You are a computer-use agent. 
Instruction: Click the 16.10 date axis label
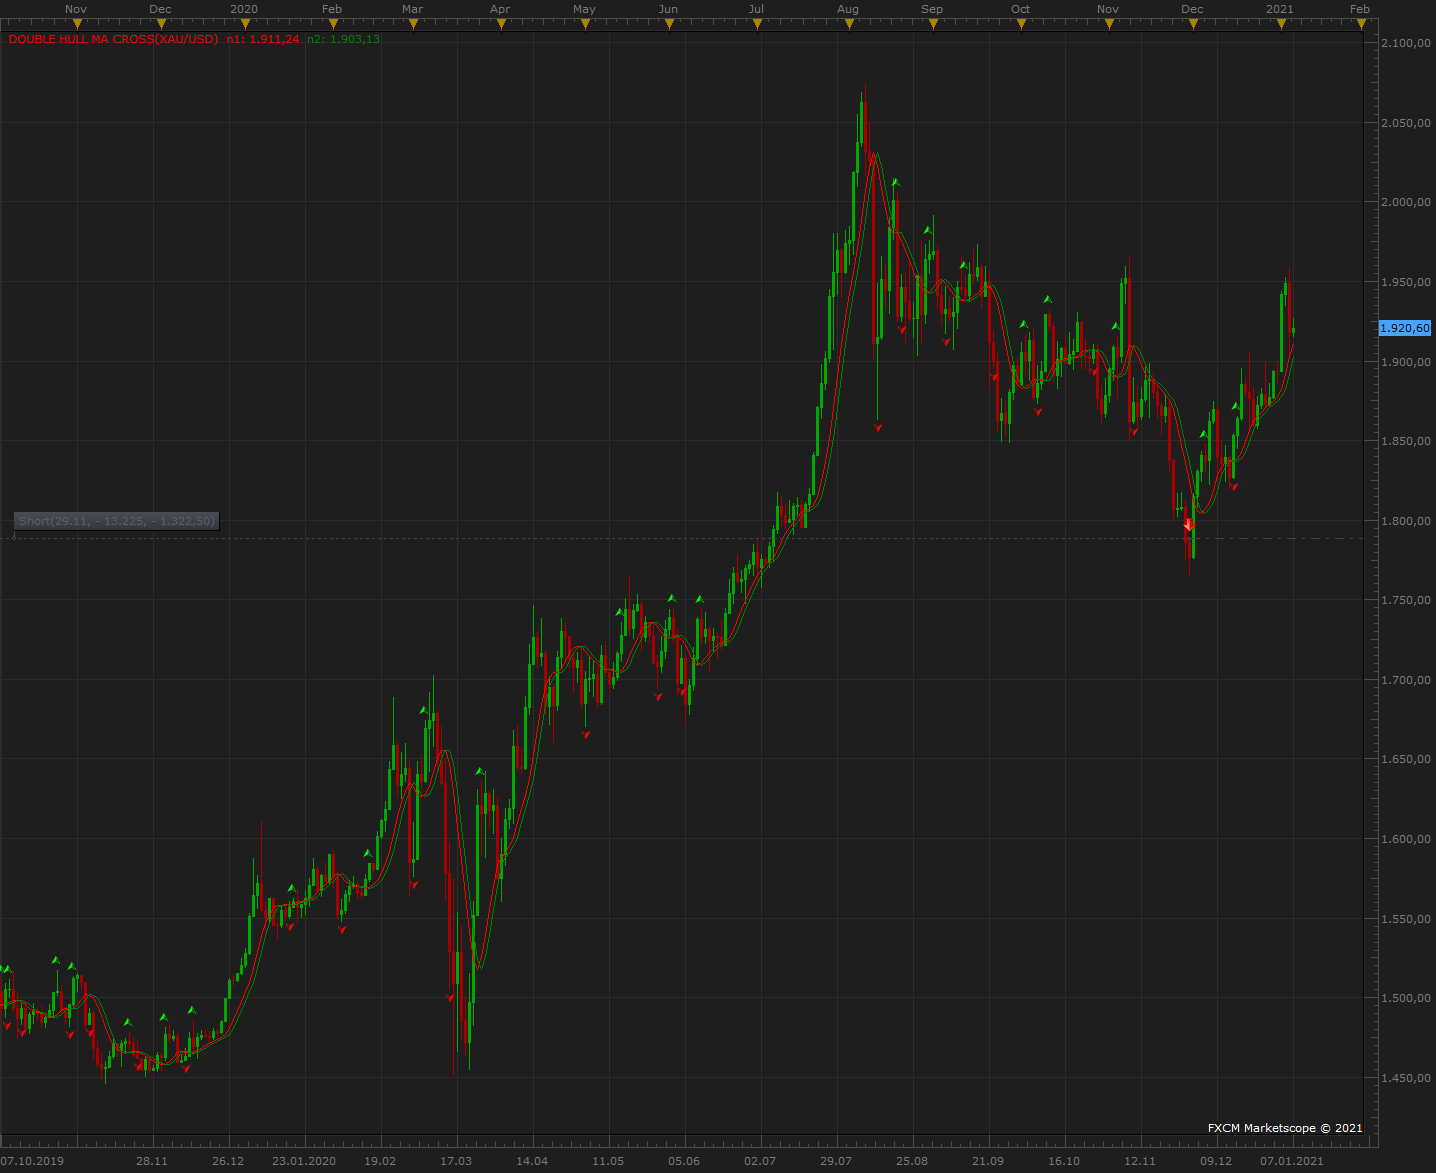pos(1064,1161)
